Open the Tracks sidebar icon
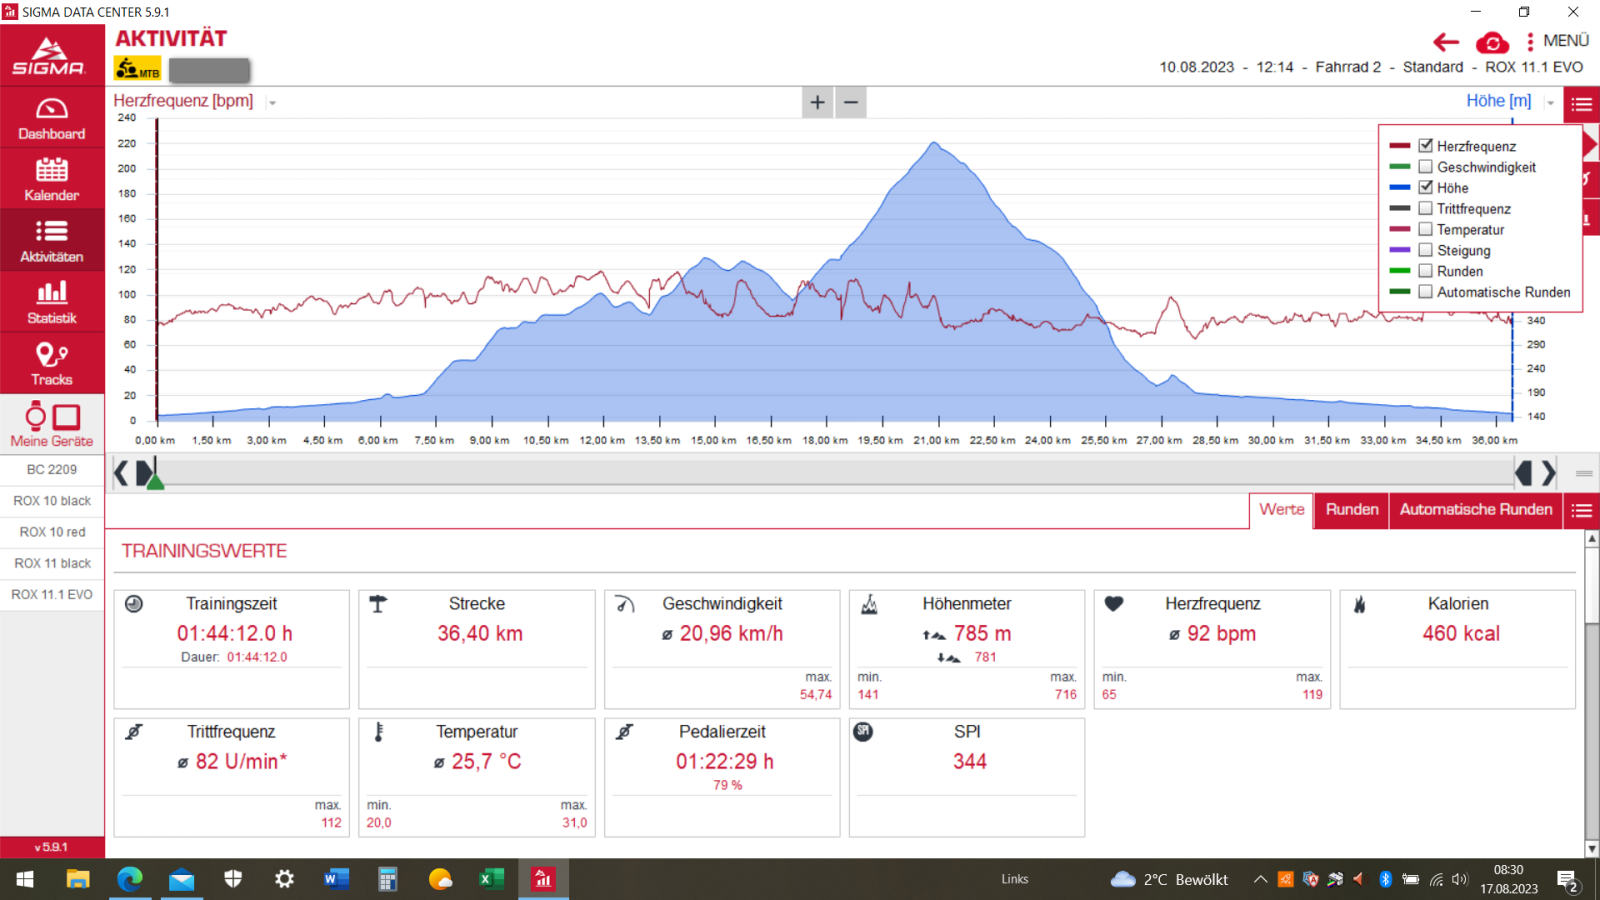Viewport: 1600px width, 900px height. pos(52,364)
